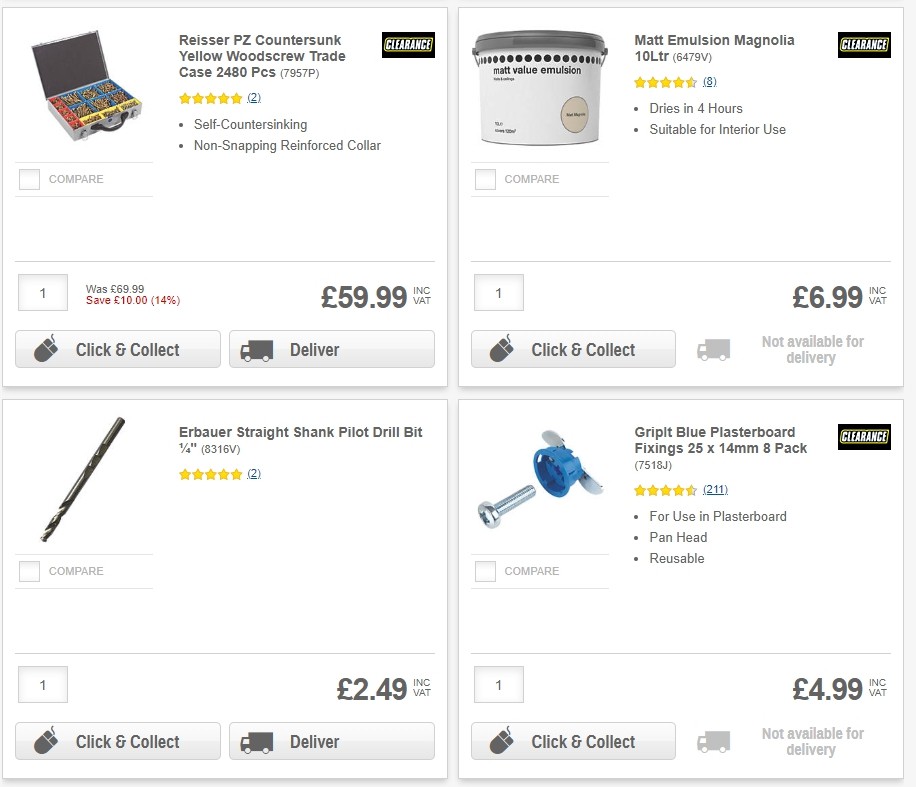The width and height of the screenshot is (916, 787).
Task: Enable Compare for the Reisser woodscrew case
Action: click(29, 179)
